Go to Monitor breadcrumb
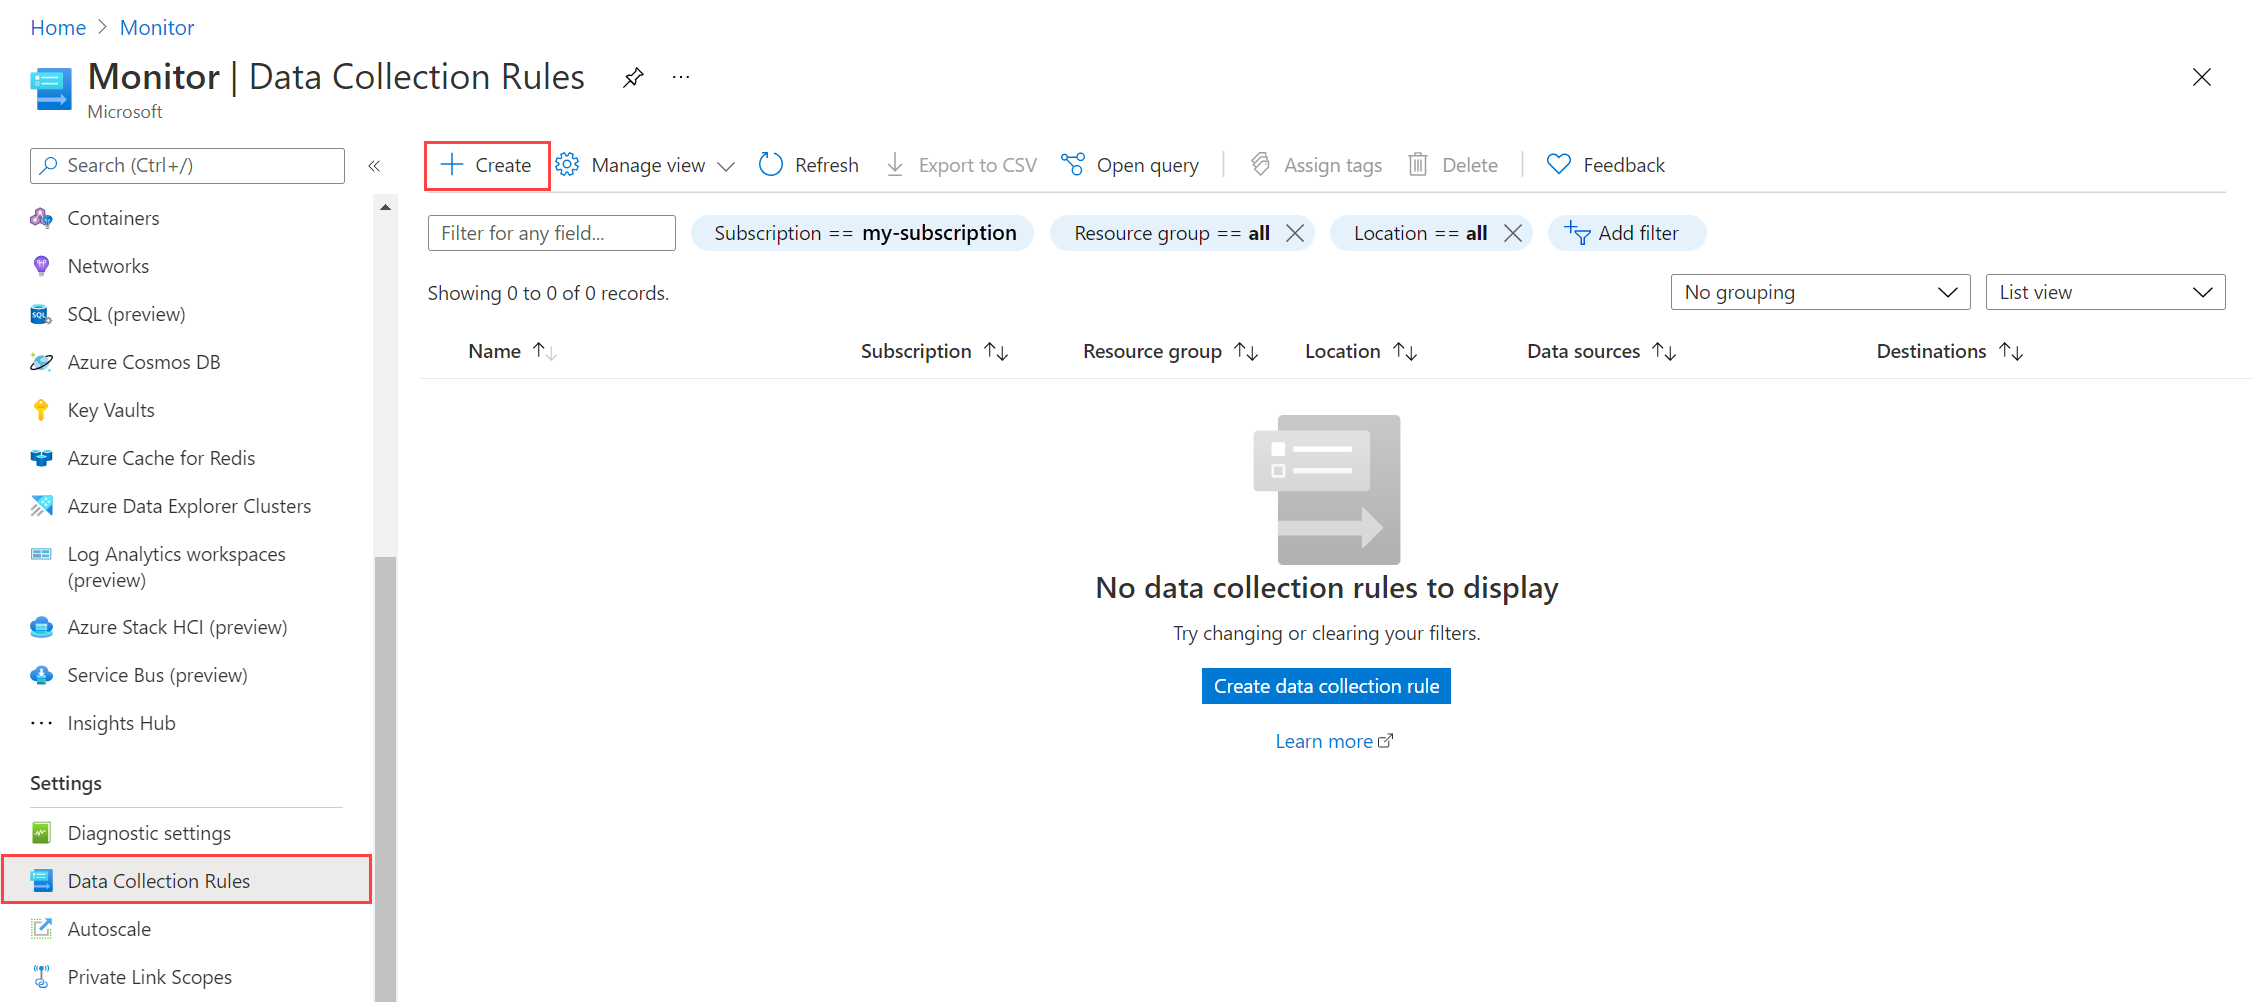 [x=157, y=28]
